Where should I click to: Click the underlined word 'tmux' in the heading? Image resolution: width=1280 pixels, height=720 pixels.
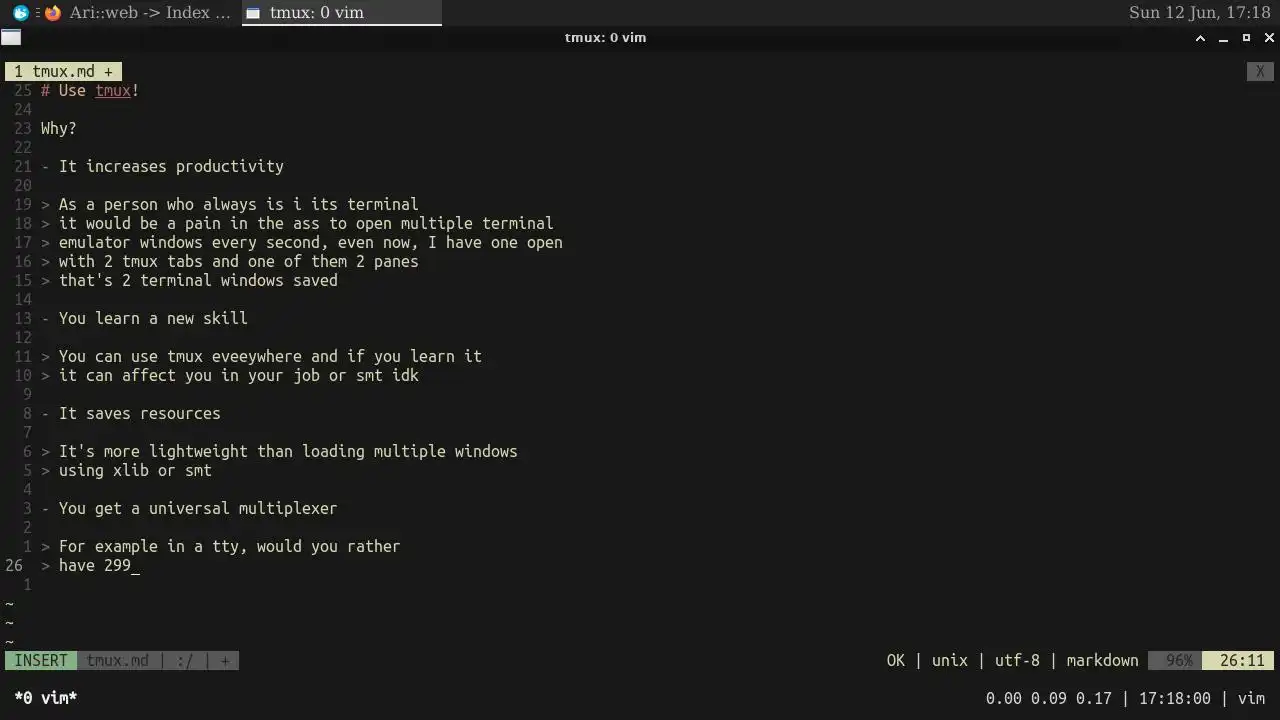113,91
